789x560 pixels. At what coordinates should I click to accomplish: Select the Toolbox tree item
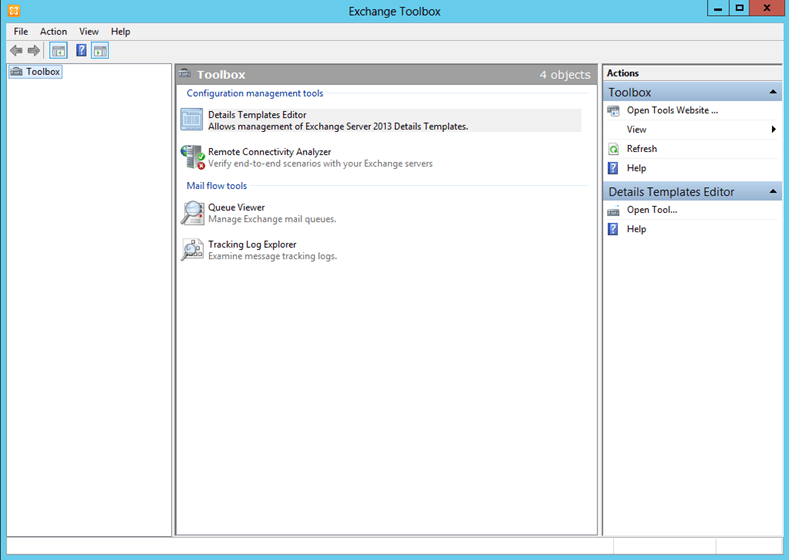35,71
